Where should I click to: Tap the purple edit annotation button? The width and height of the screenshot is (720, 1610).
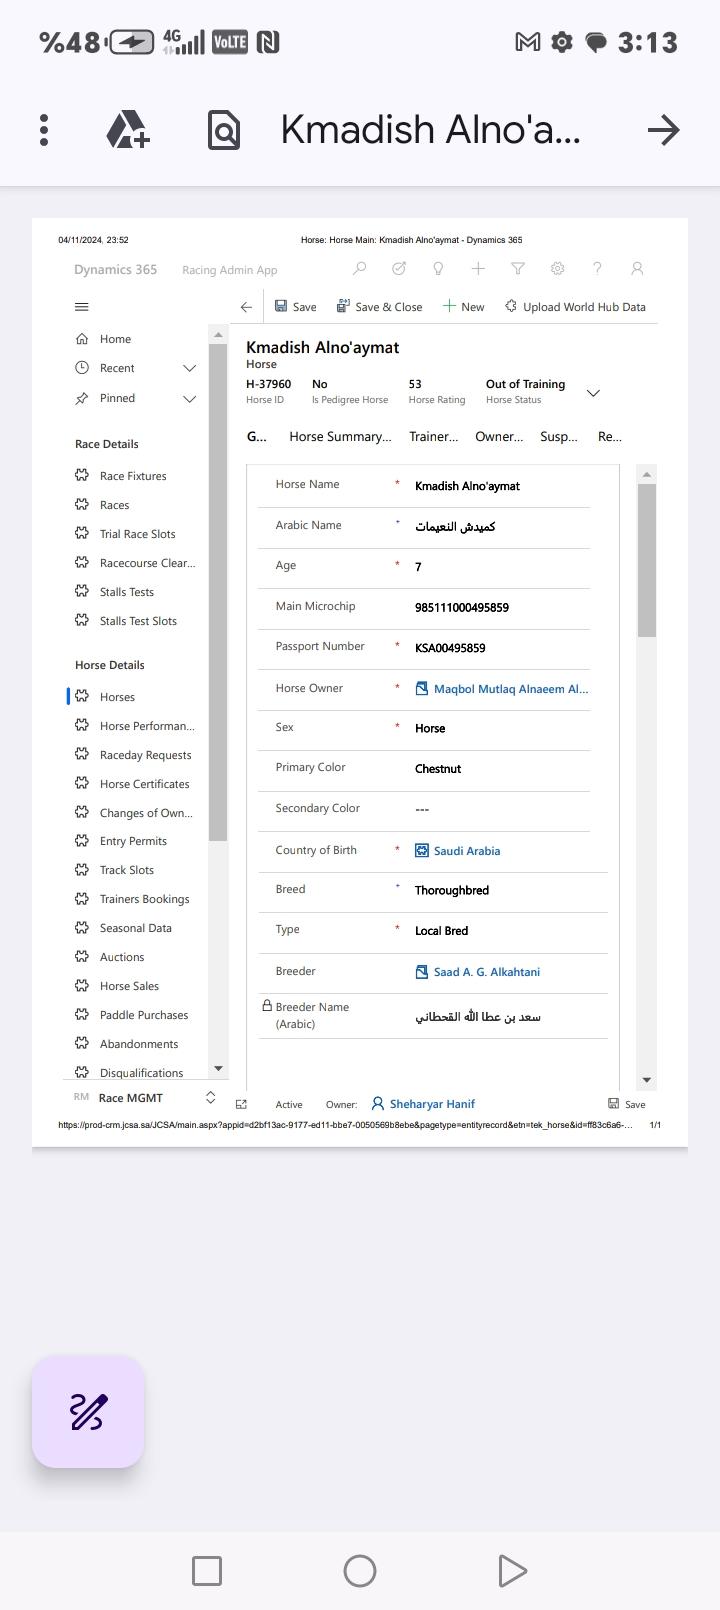tap(88, 1412)
